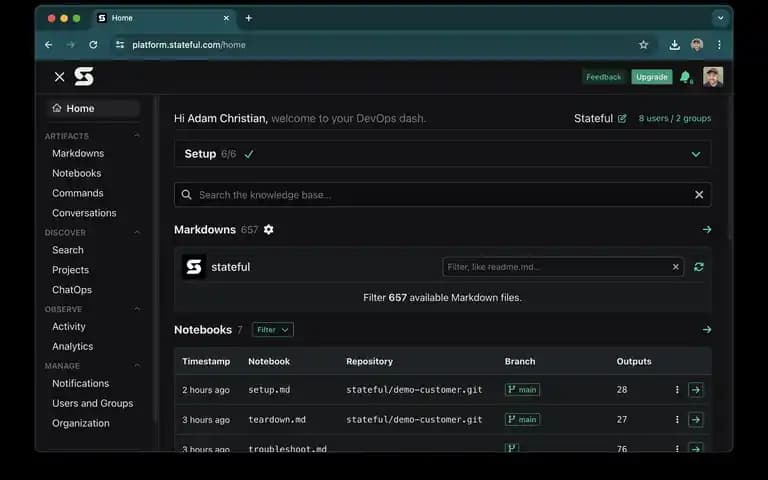Click the Repository column header
Image resolution: width=768 pixels, height=480 pixels.
coord(369,361)
